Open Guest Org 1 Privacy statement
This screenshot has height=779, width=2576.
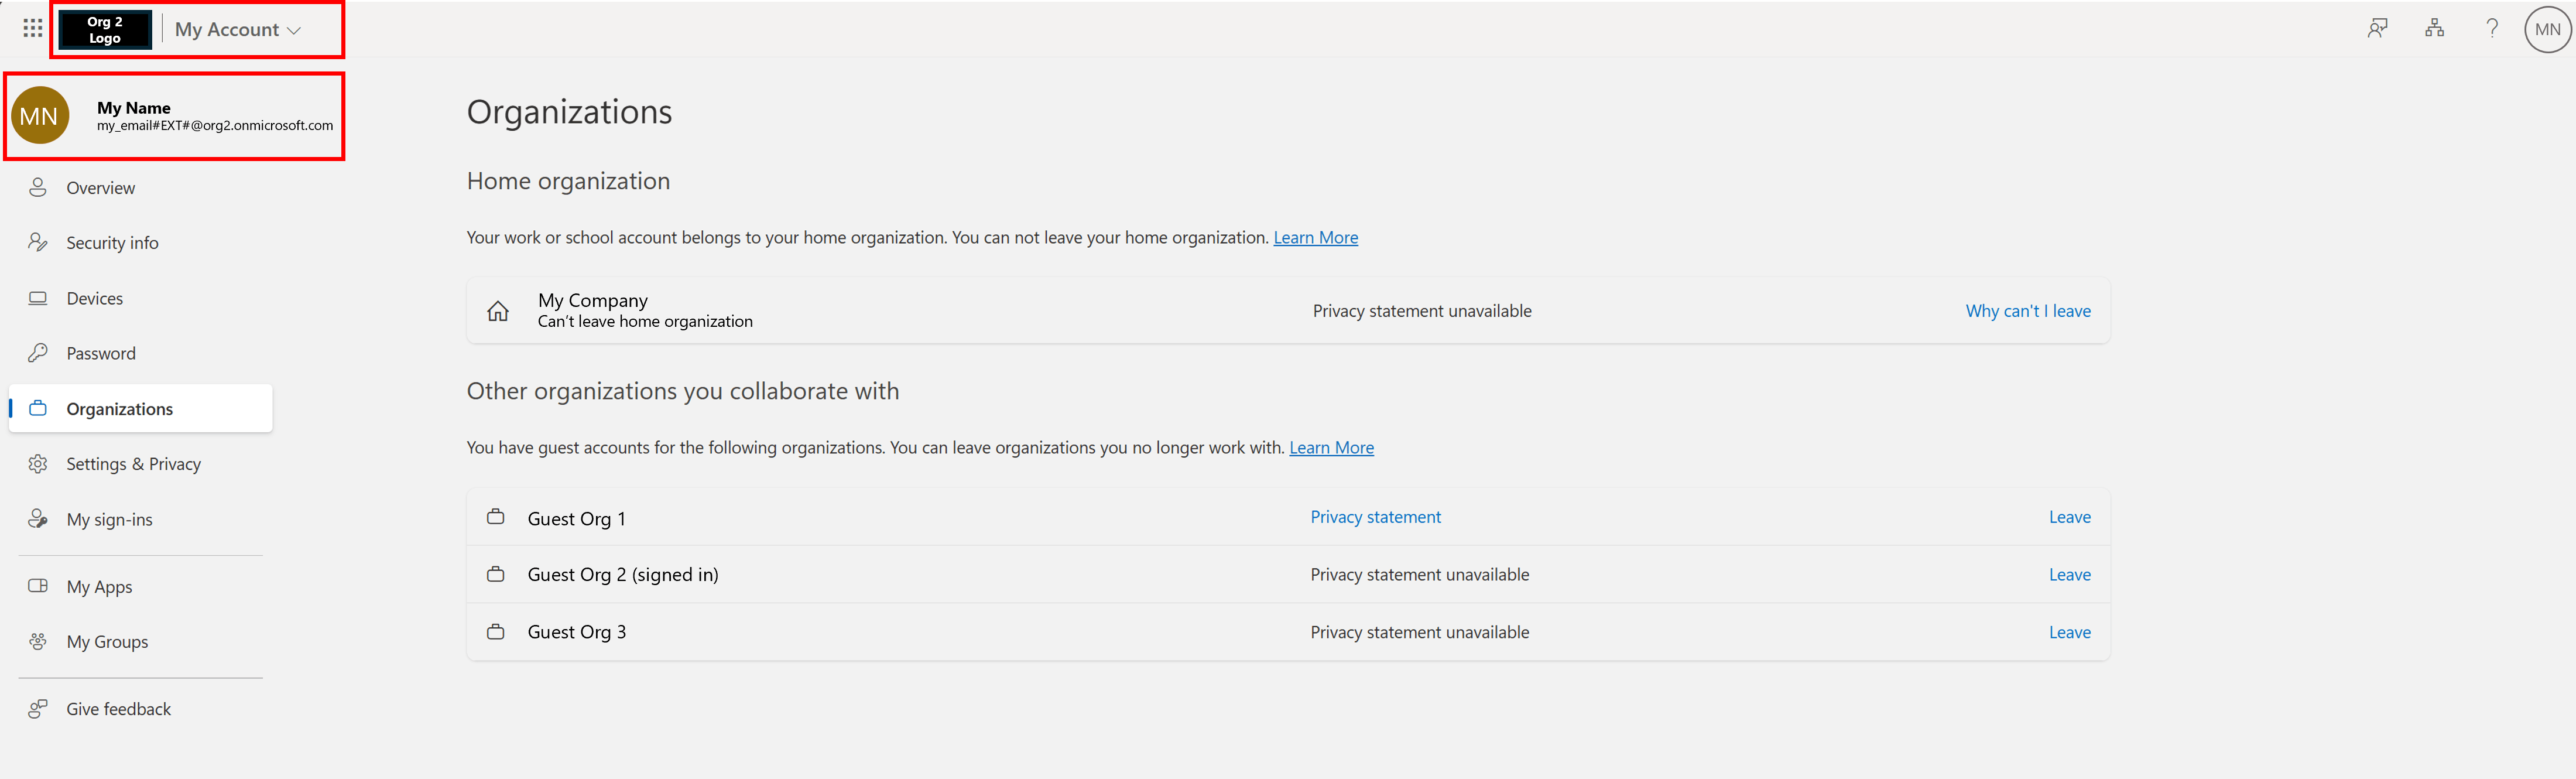point(1375,517)
